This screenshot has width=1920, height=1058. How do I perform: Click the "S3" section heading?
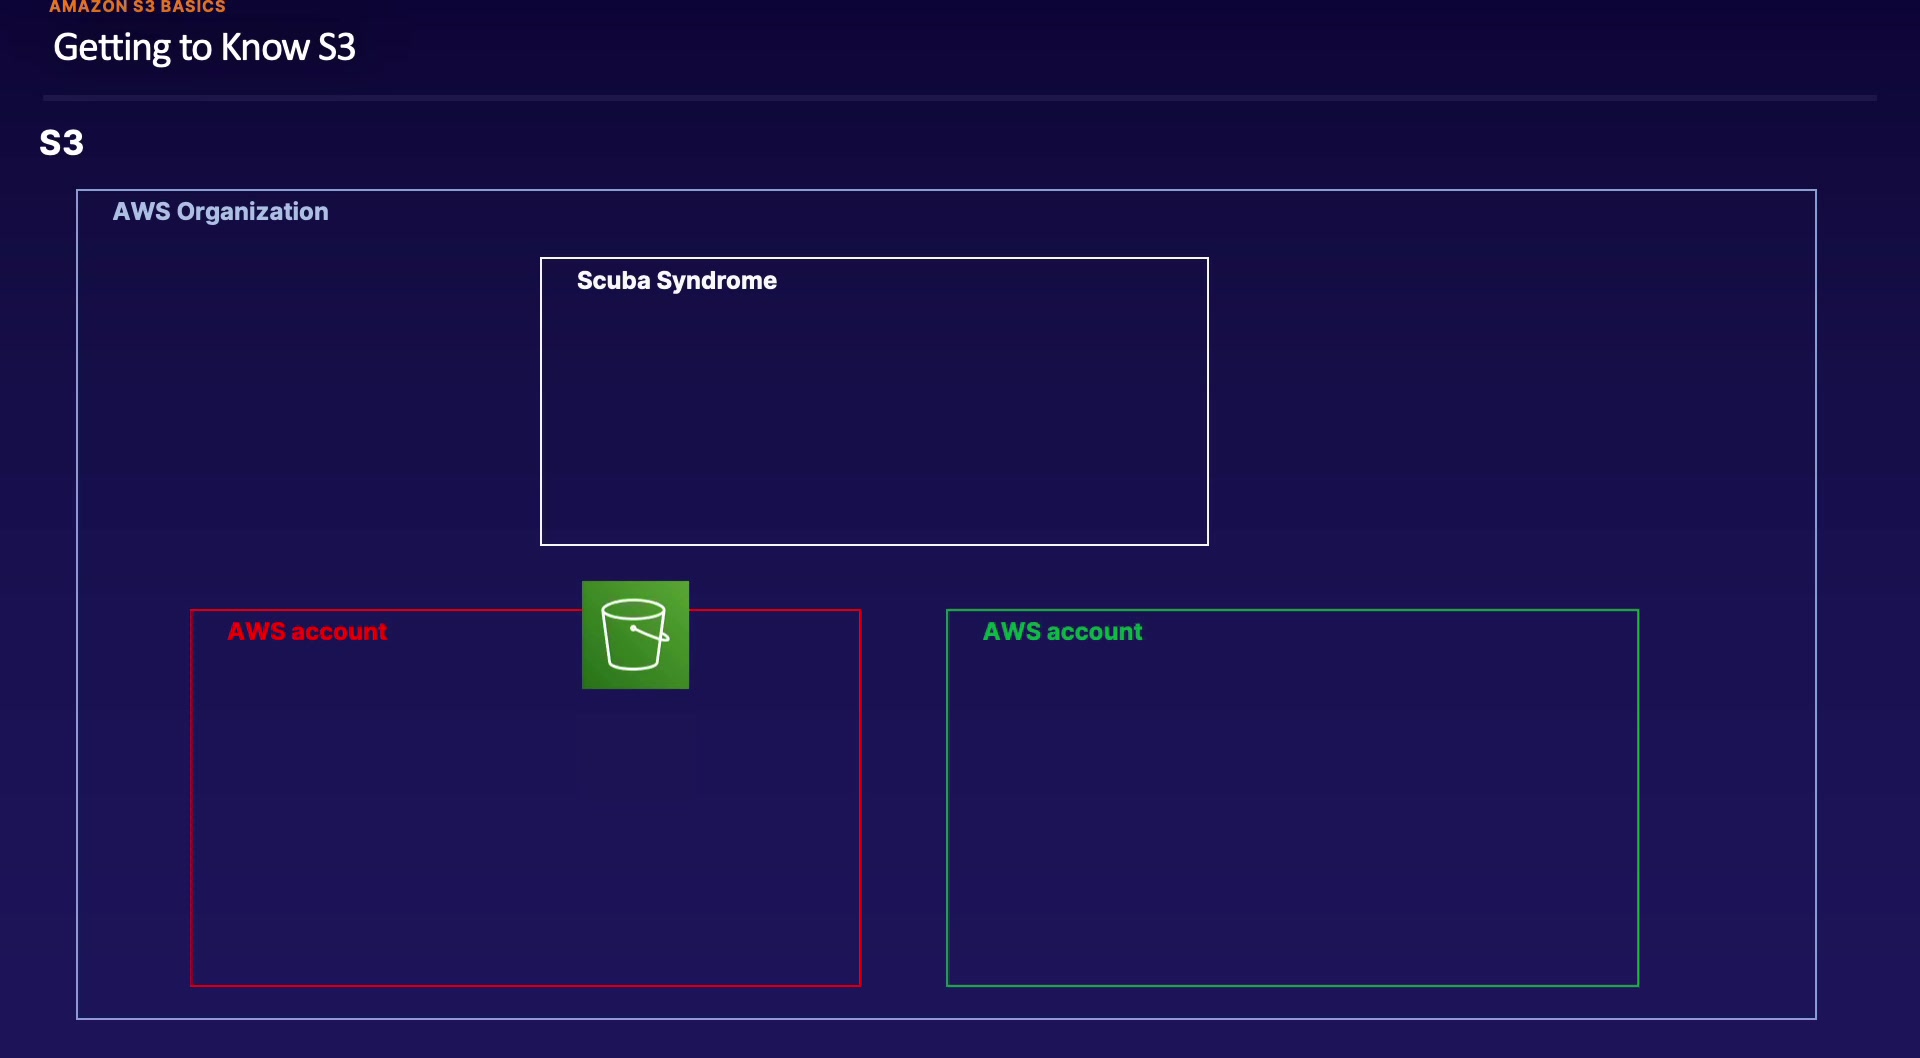coord(61,143)
